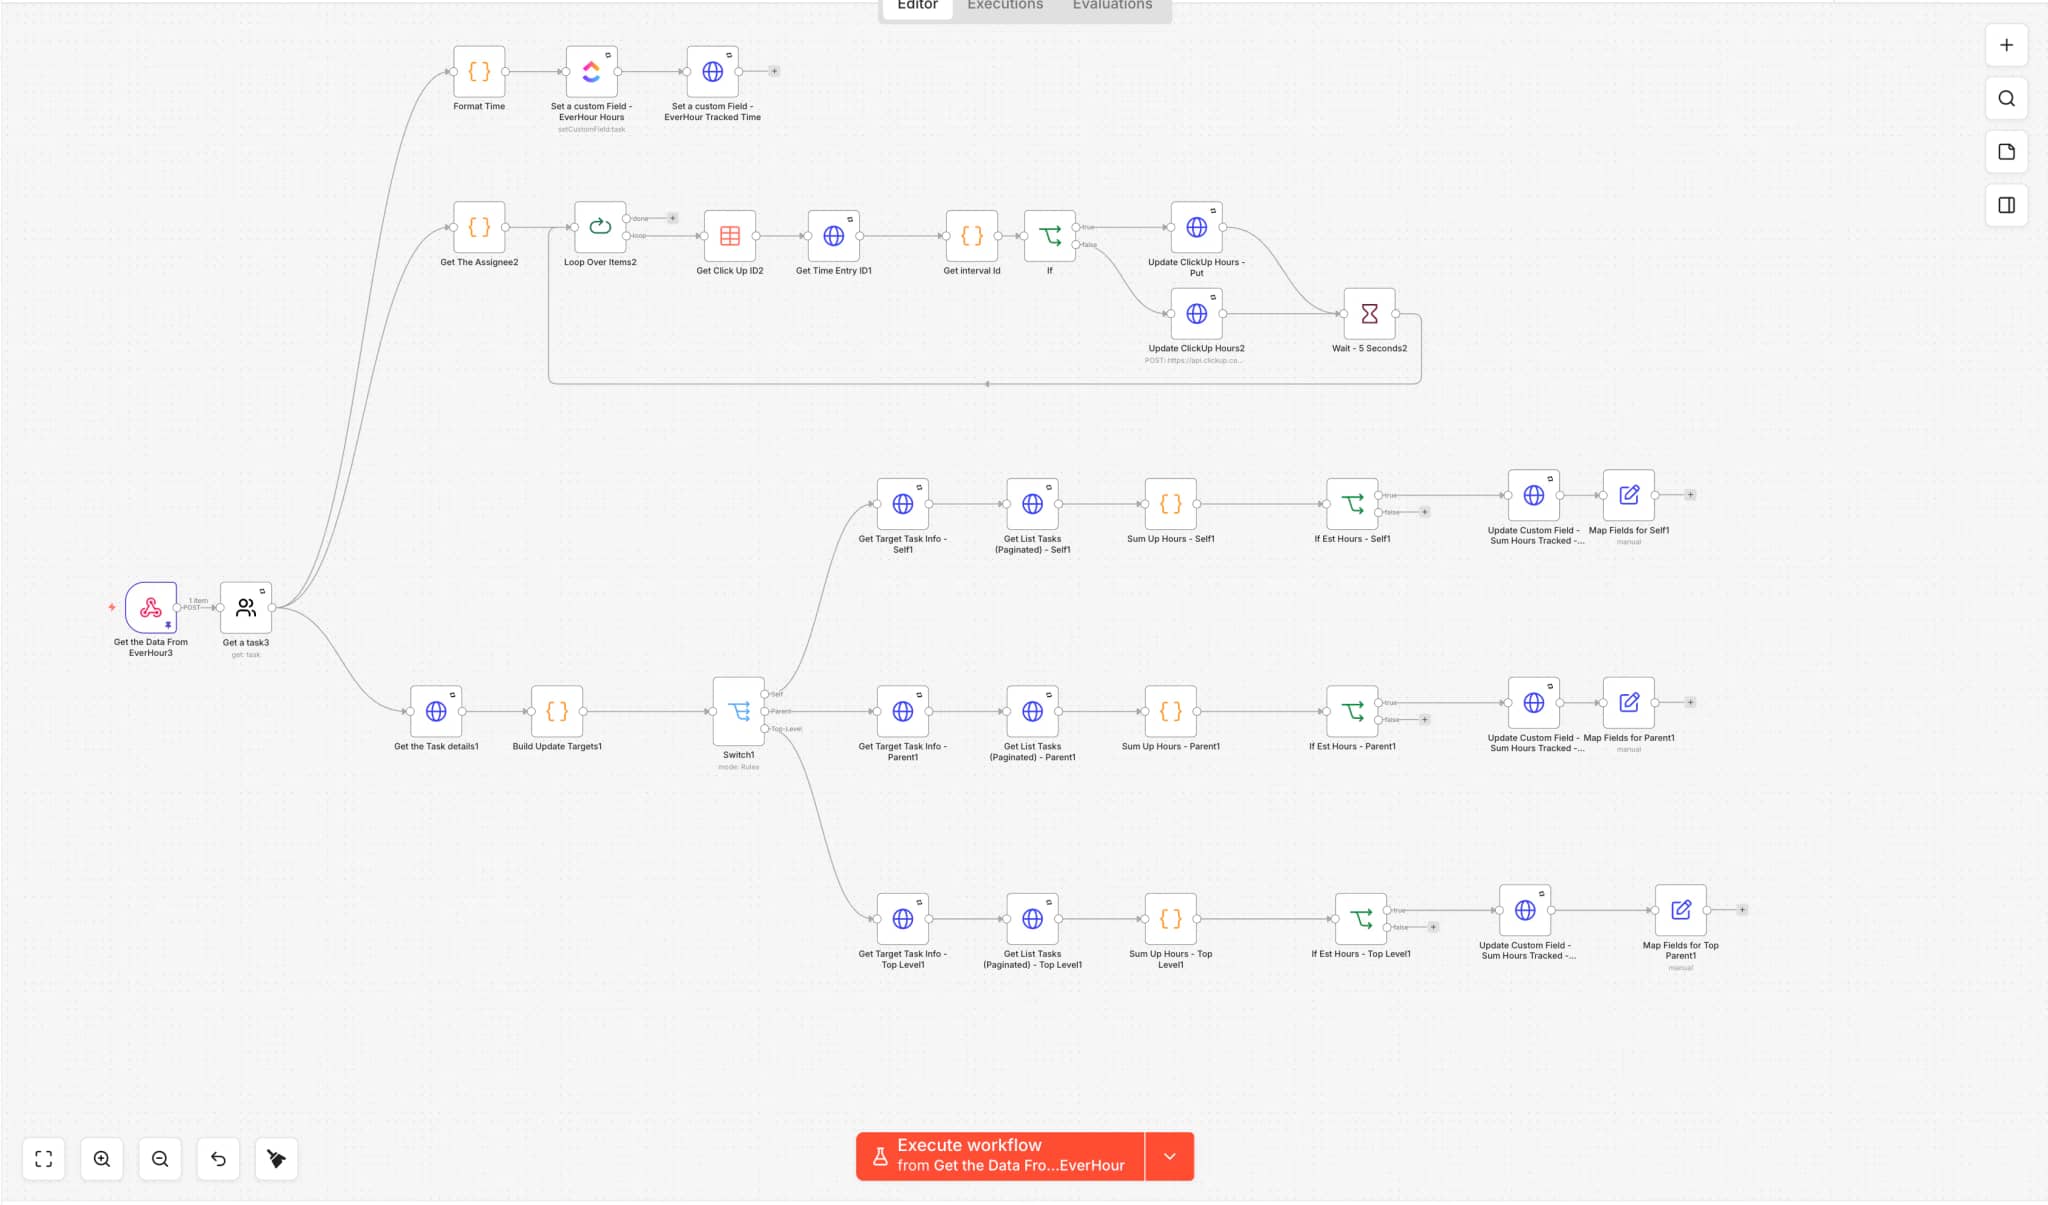Select the Map Fields for Parent1 node
Viewport: 2048px width, 1205px height.
[x=1629, y=702]
